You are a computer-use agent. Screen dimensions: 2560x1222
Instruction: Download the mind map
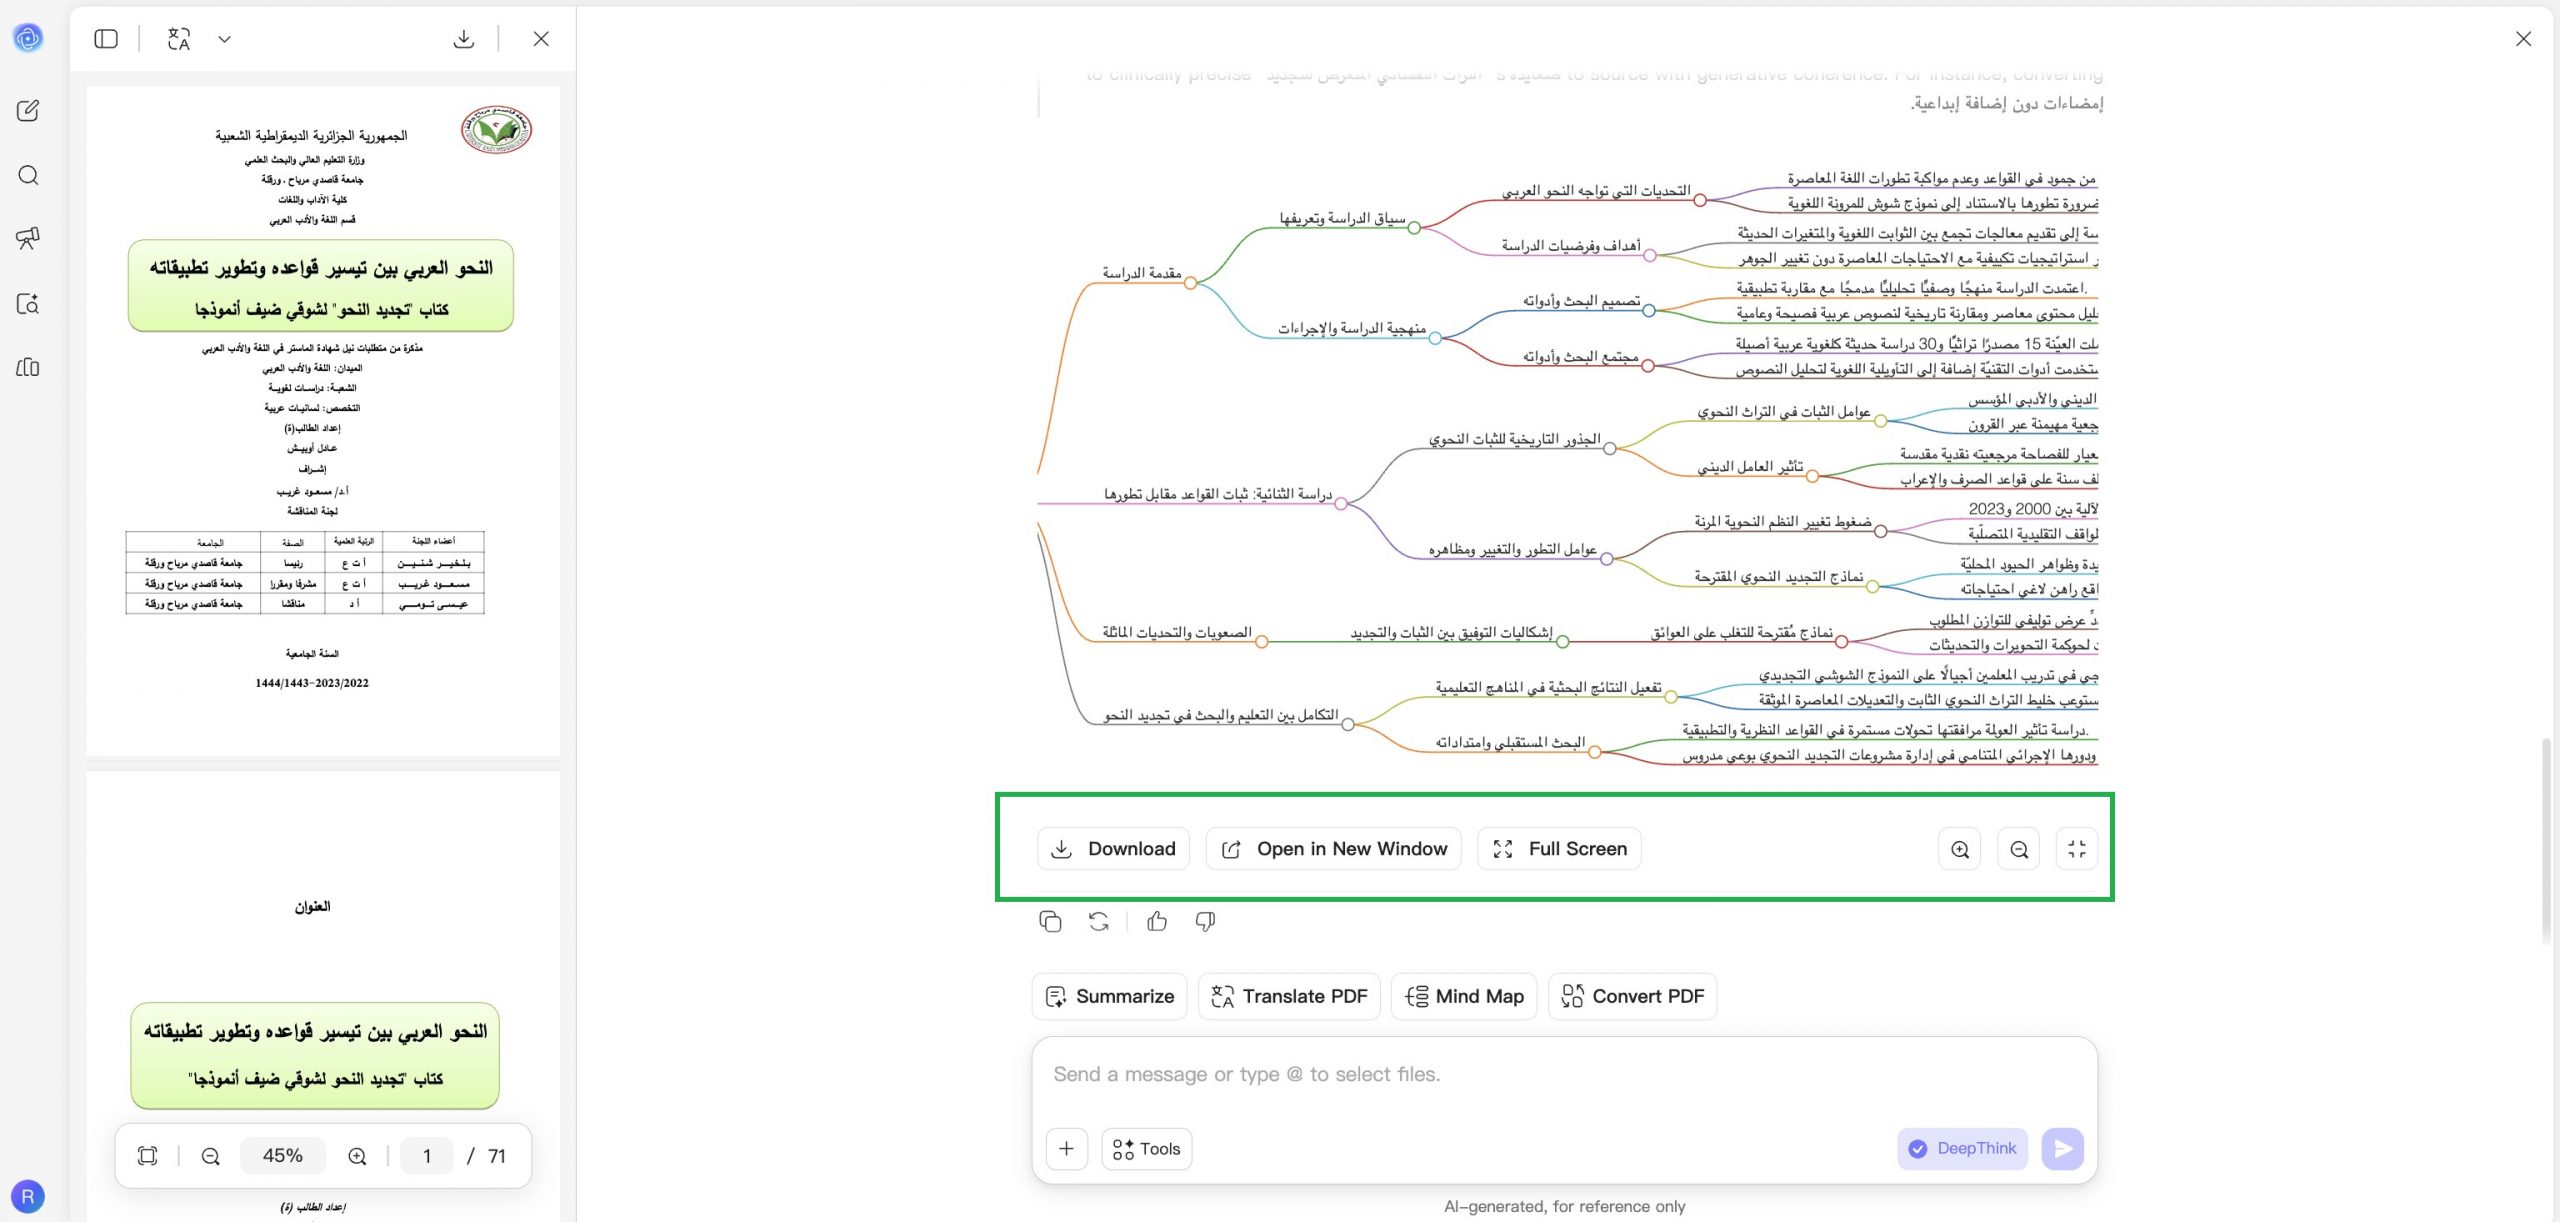1113,849
